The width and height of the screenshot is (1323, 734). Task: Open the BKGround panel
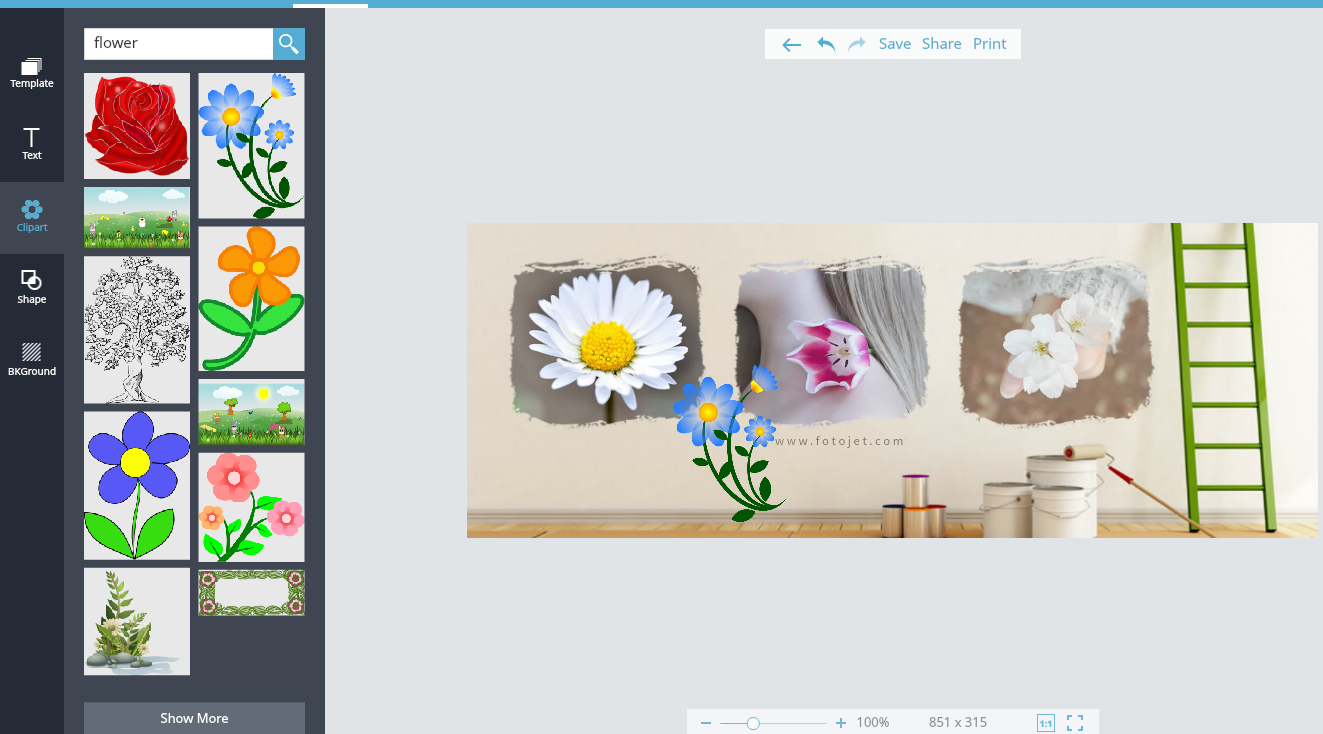coord(32,358)
